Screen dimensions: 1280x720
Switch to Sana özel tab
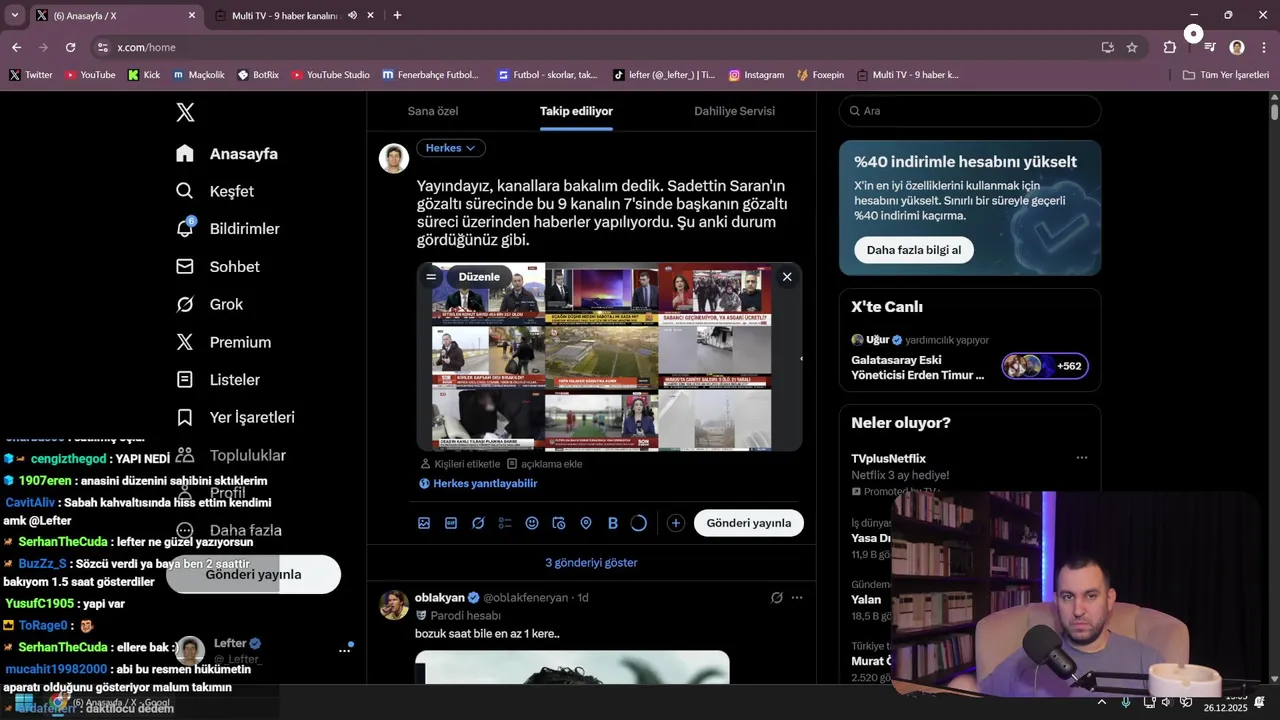coord(433,111)
